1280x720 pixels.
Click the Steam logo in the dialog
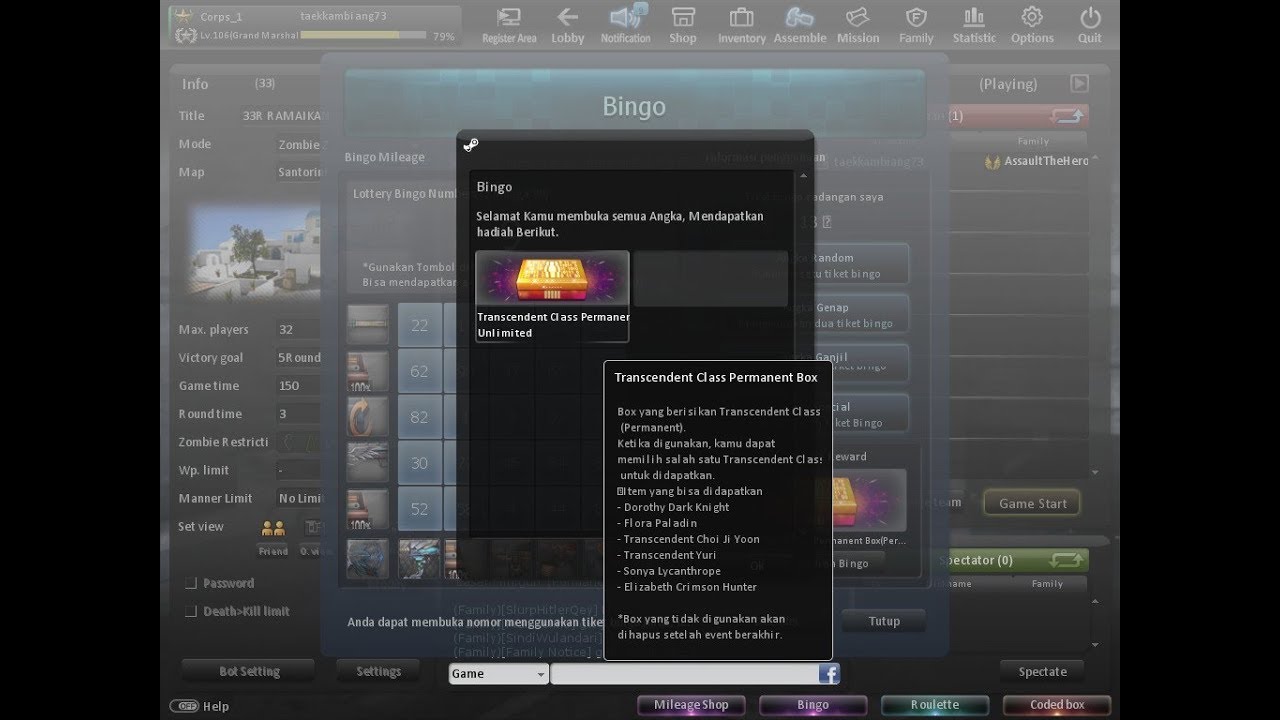[471, 145]
